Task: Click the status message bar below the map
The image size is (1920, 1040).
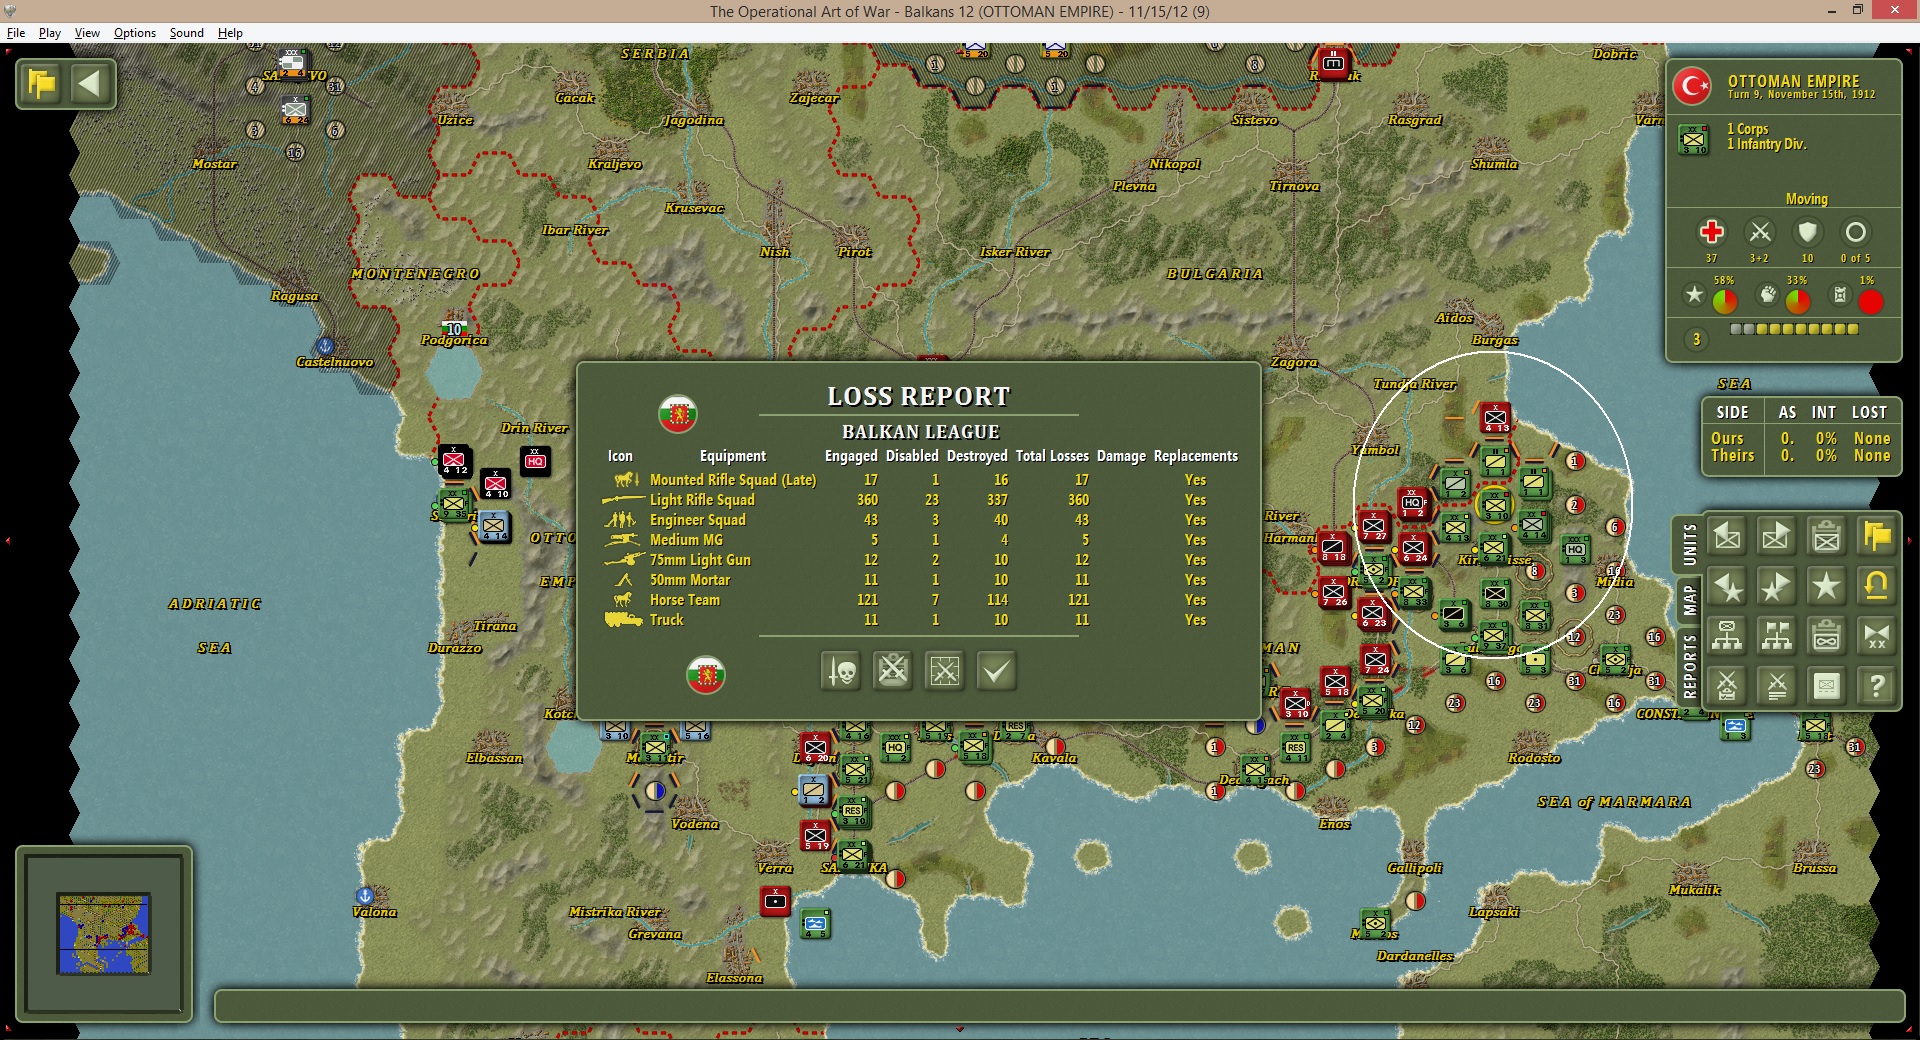Action: click(1060, 1006)
